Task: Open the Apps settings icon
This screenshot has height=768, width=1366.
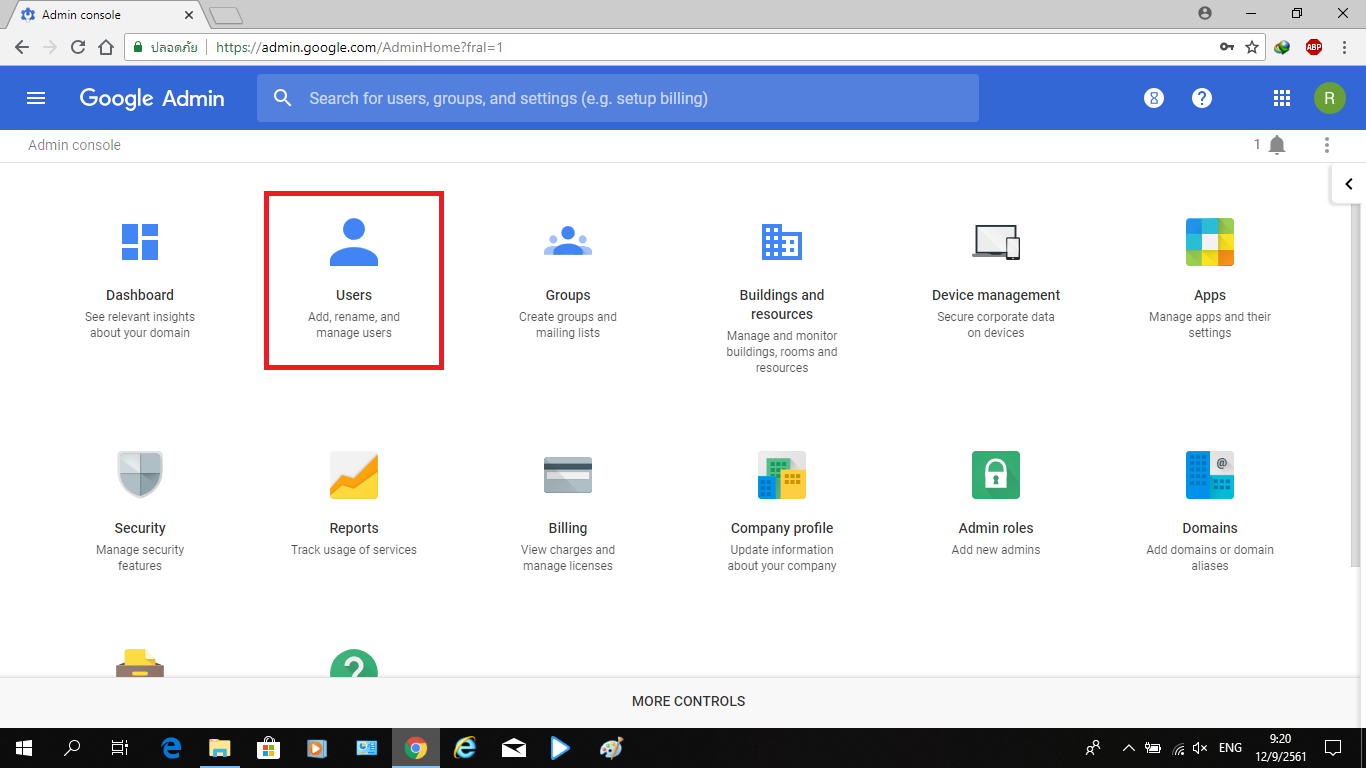Action: pyautogui.click(x=1209, y=242)
